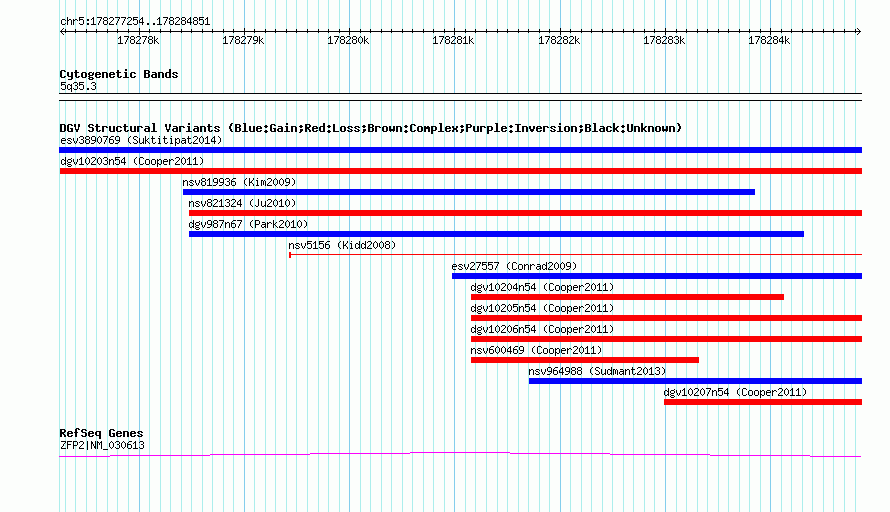Open the dgv987n67 (Park2010) label
Image resolution: width=890 pixels, height=512 pixels.
248,224
